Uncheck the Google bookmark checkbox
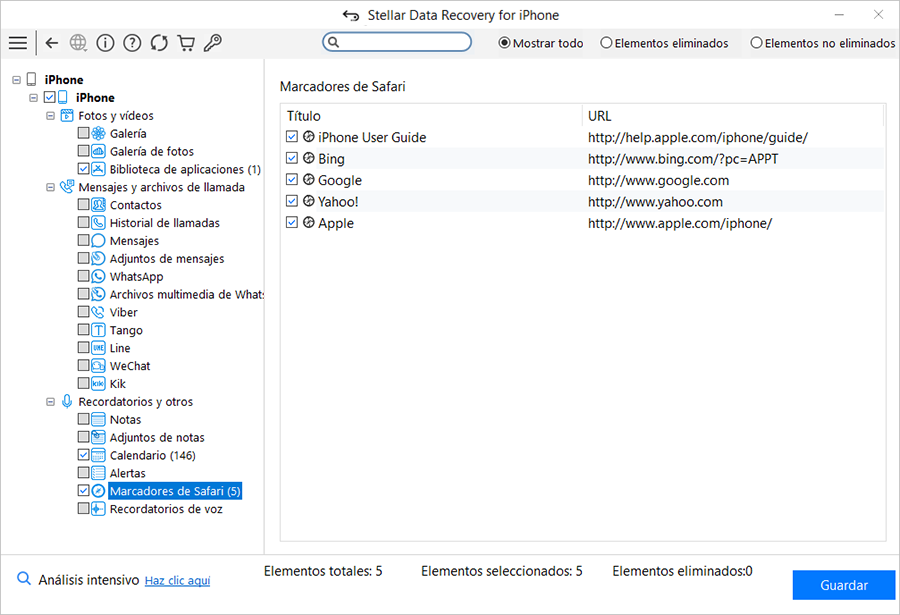900x615 pixels. (292, 180)
